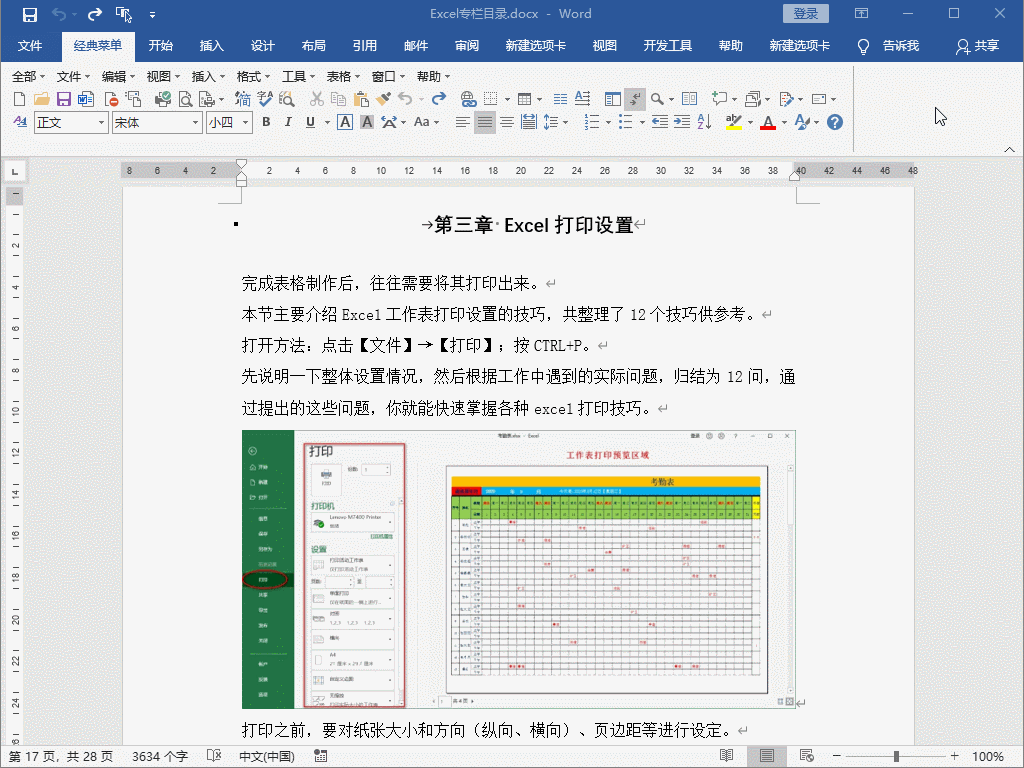Select left text alignment

pyautogui.click(x=462, y=122)
